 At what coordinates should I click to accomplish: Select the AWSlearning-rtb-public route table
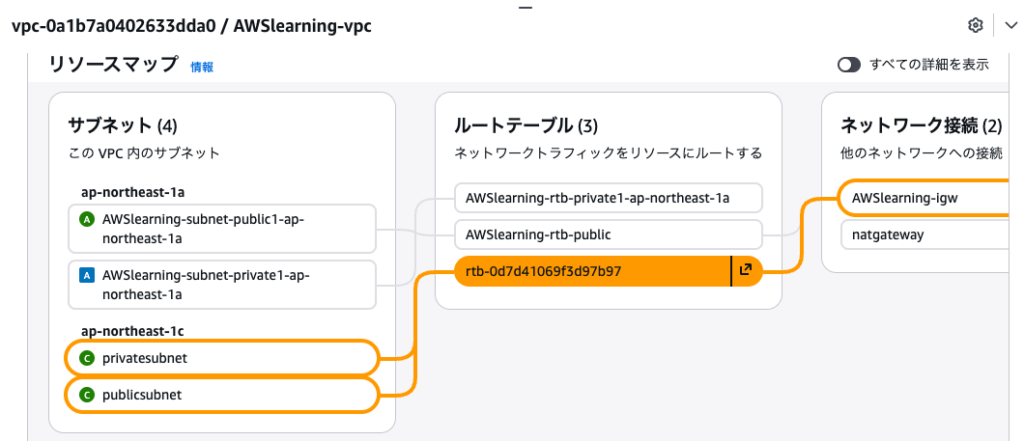coord(607,235)
